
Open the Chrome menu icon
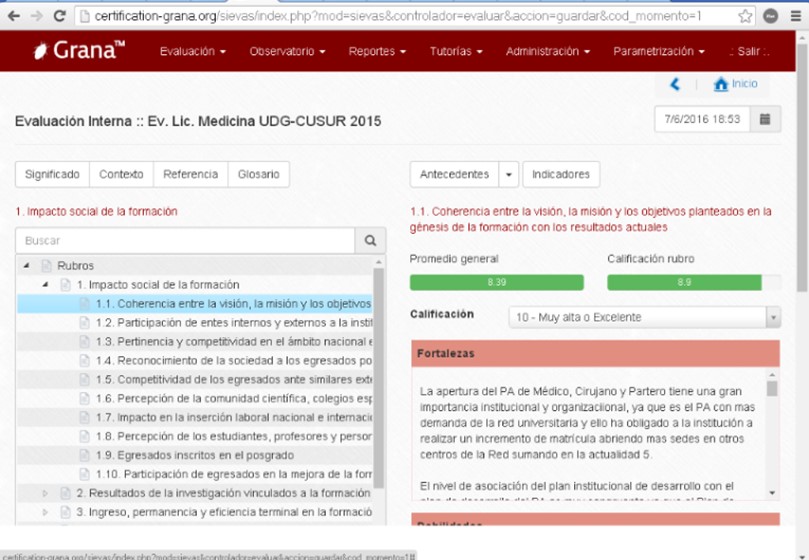pyautogui.click(x=796, y=16)
